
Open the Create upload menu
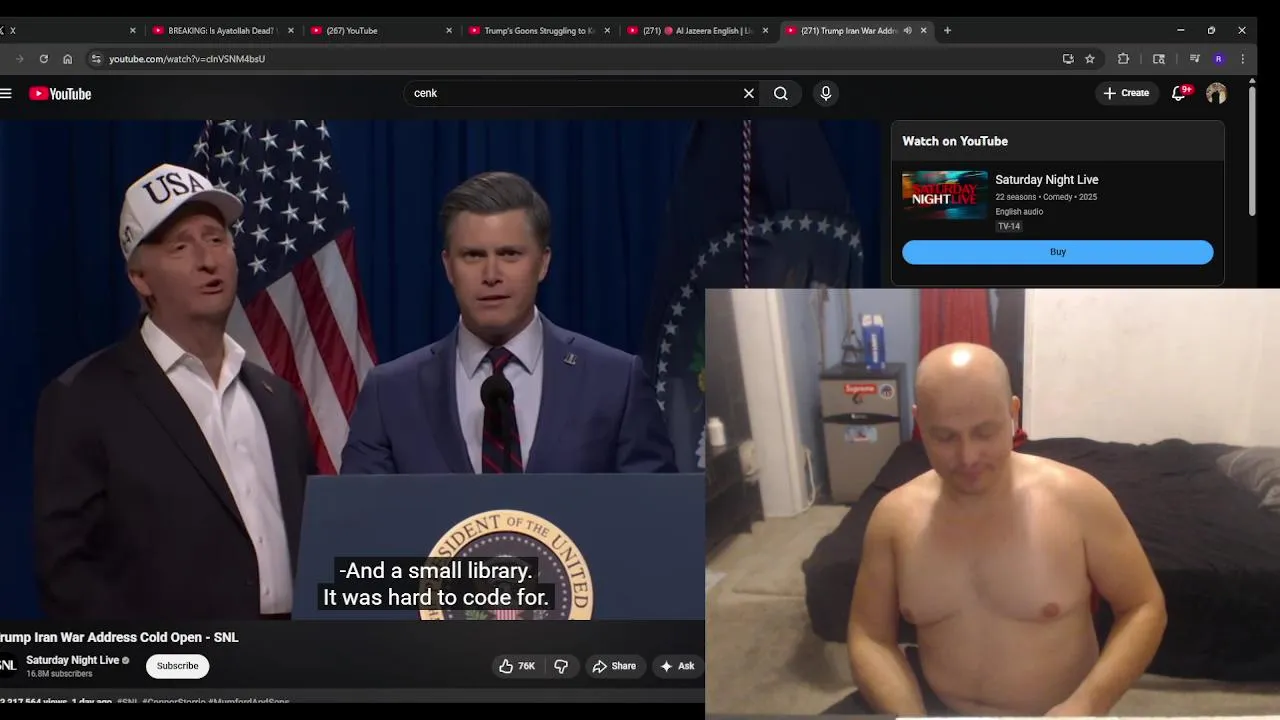coord(1126,93)
